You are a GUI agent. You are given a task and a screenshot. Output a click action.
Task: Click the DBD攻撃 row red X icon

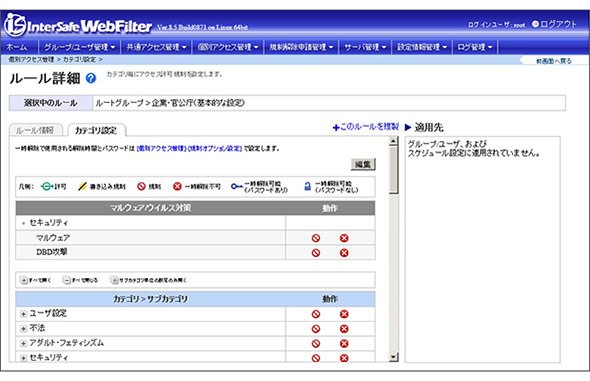[344, 253]
